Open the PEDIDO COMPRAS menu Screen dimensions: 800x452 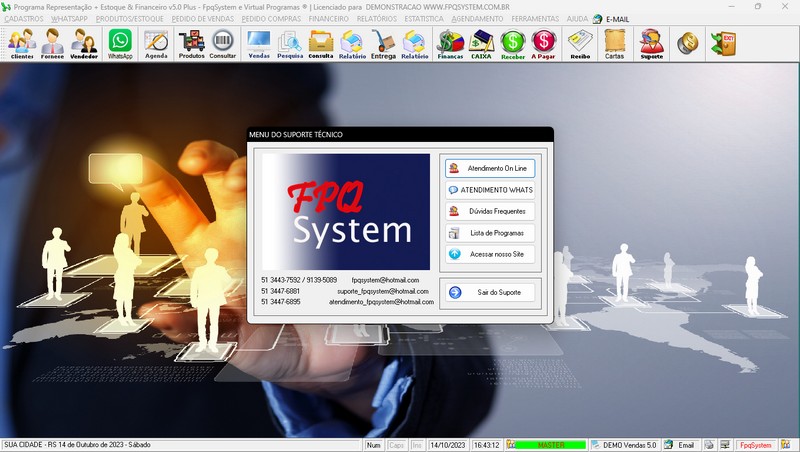(x=271, y=19)
